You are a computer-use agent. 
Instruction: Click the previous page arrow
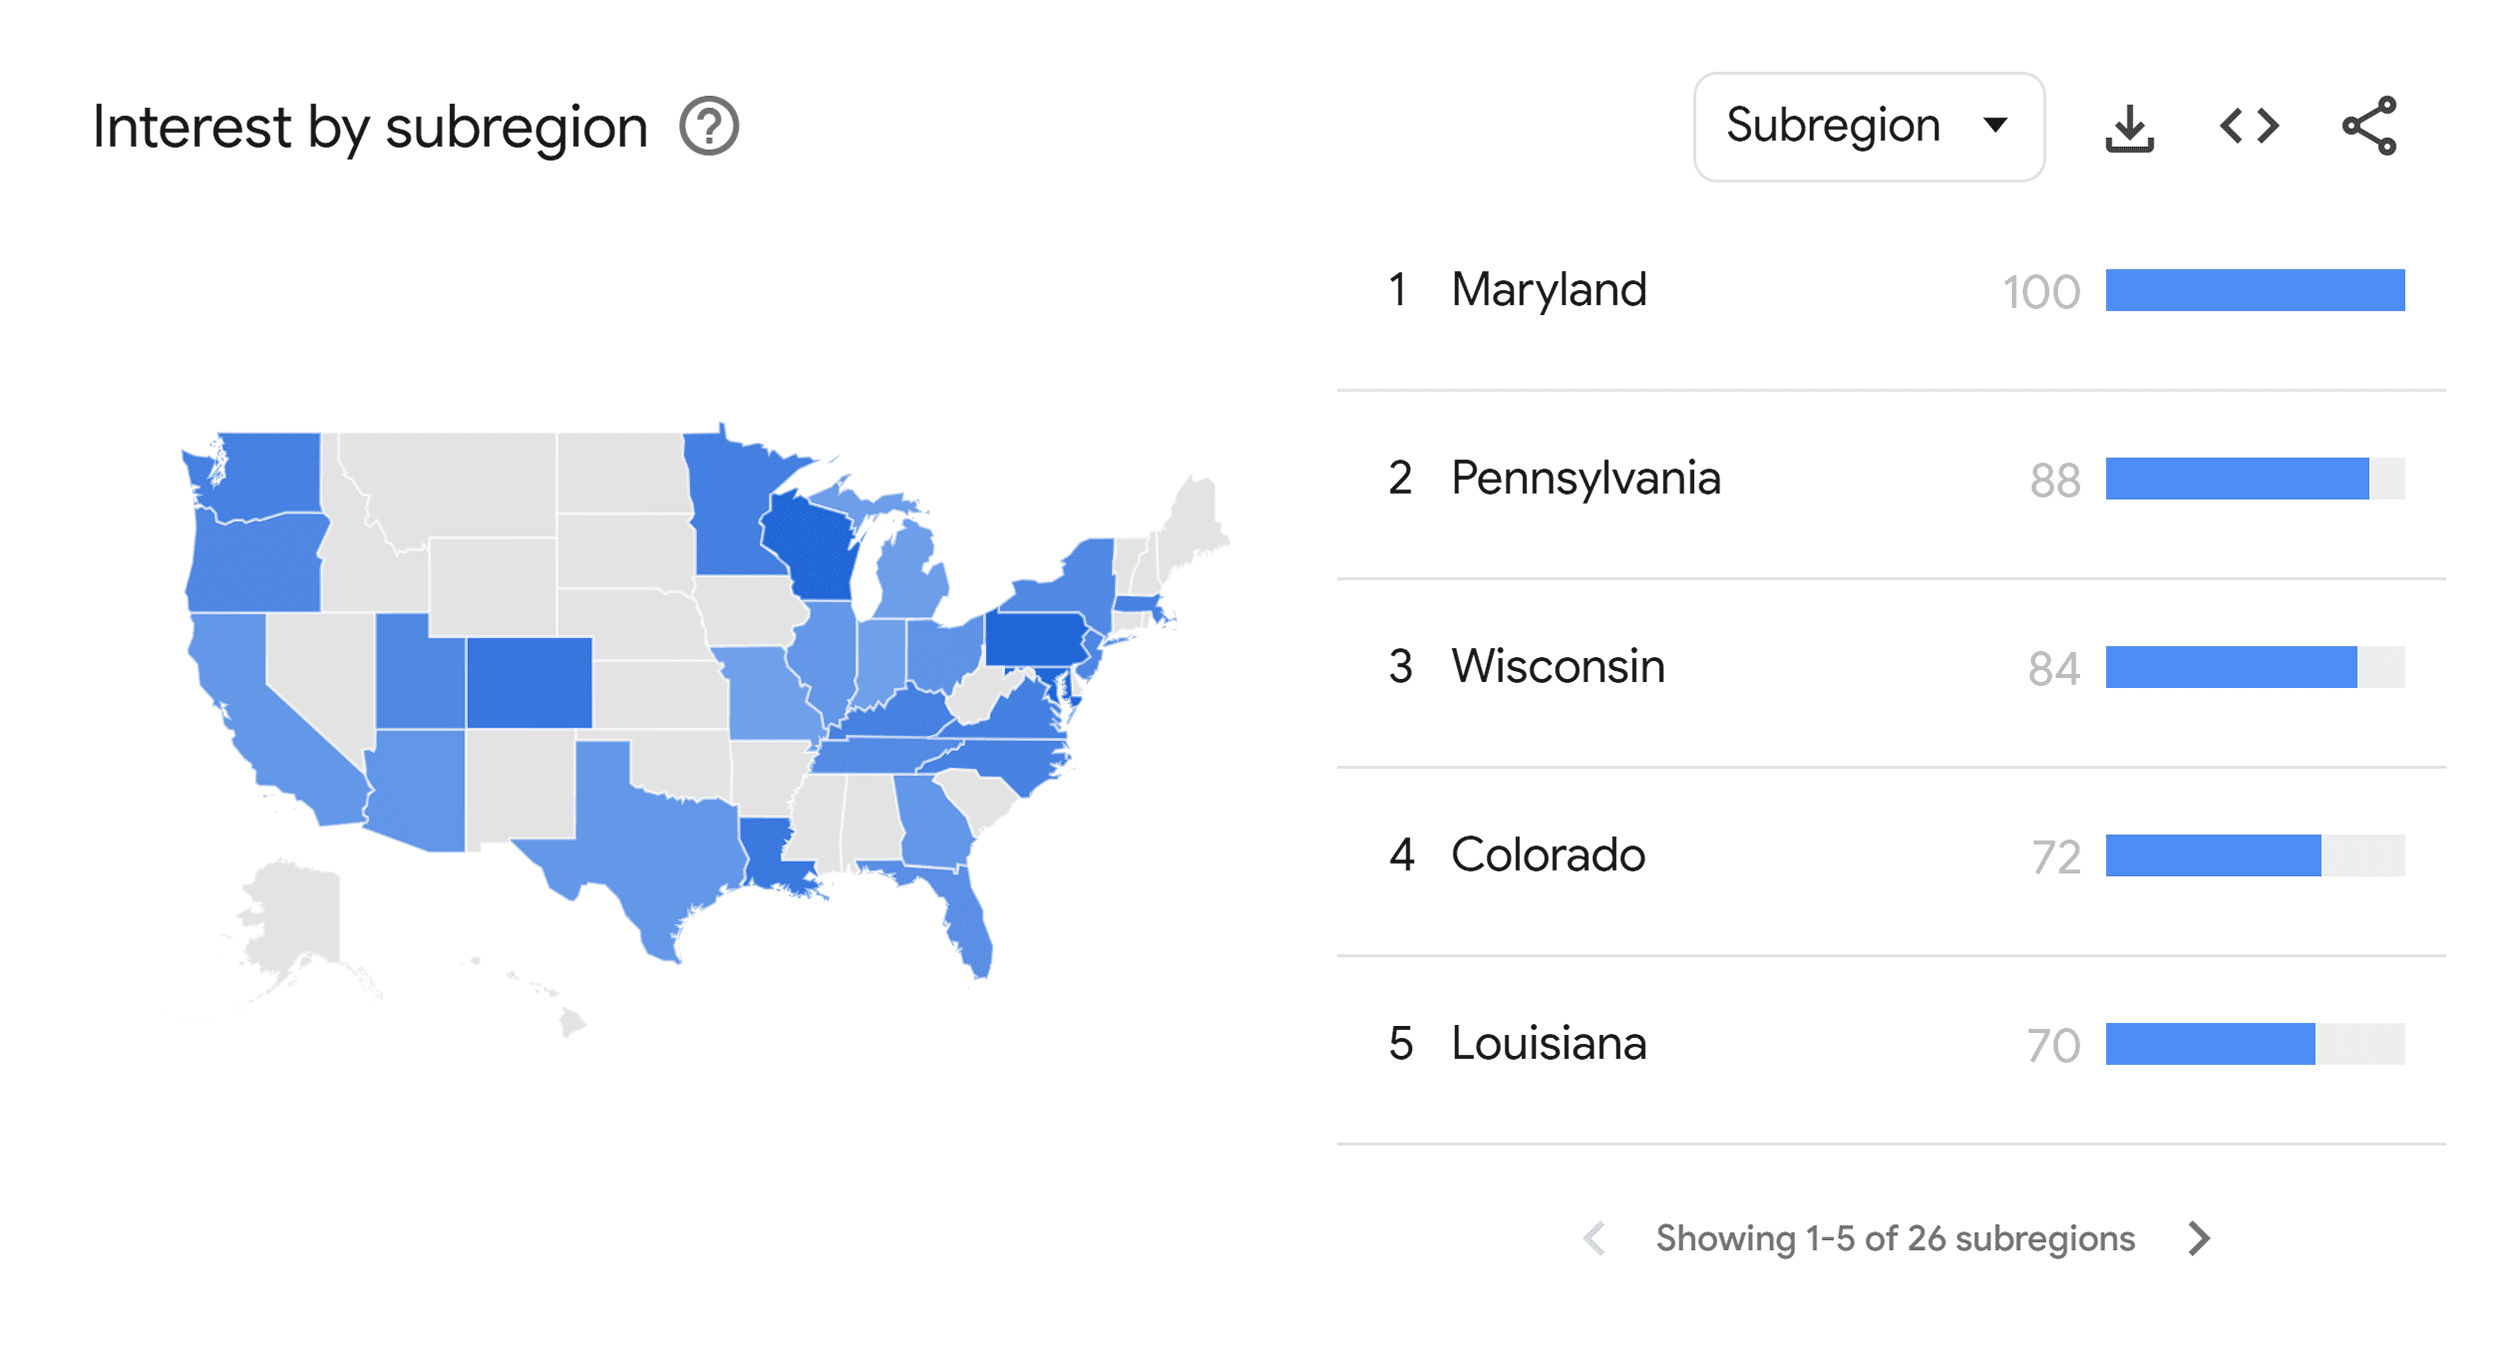click(x=1594, y=1240)
